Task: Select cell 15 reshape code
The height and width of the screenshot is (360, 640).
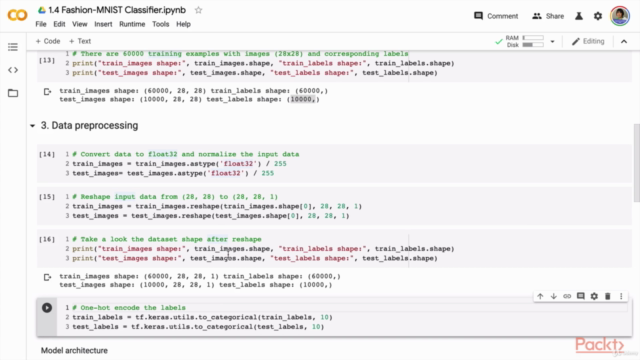Action: [334, 206]
